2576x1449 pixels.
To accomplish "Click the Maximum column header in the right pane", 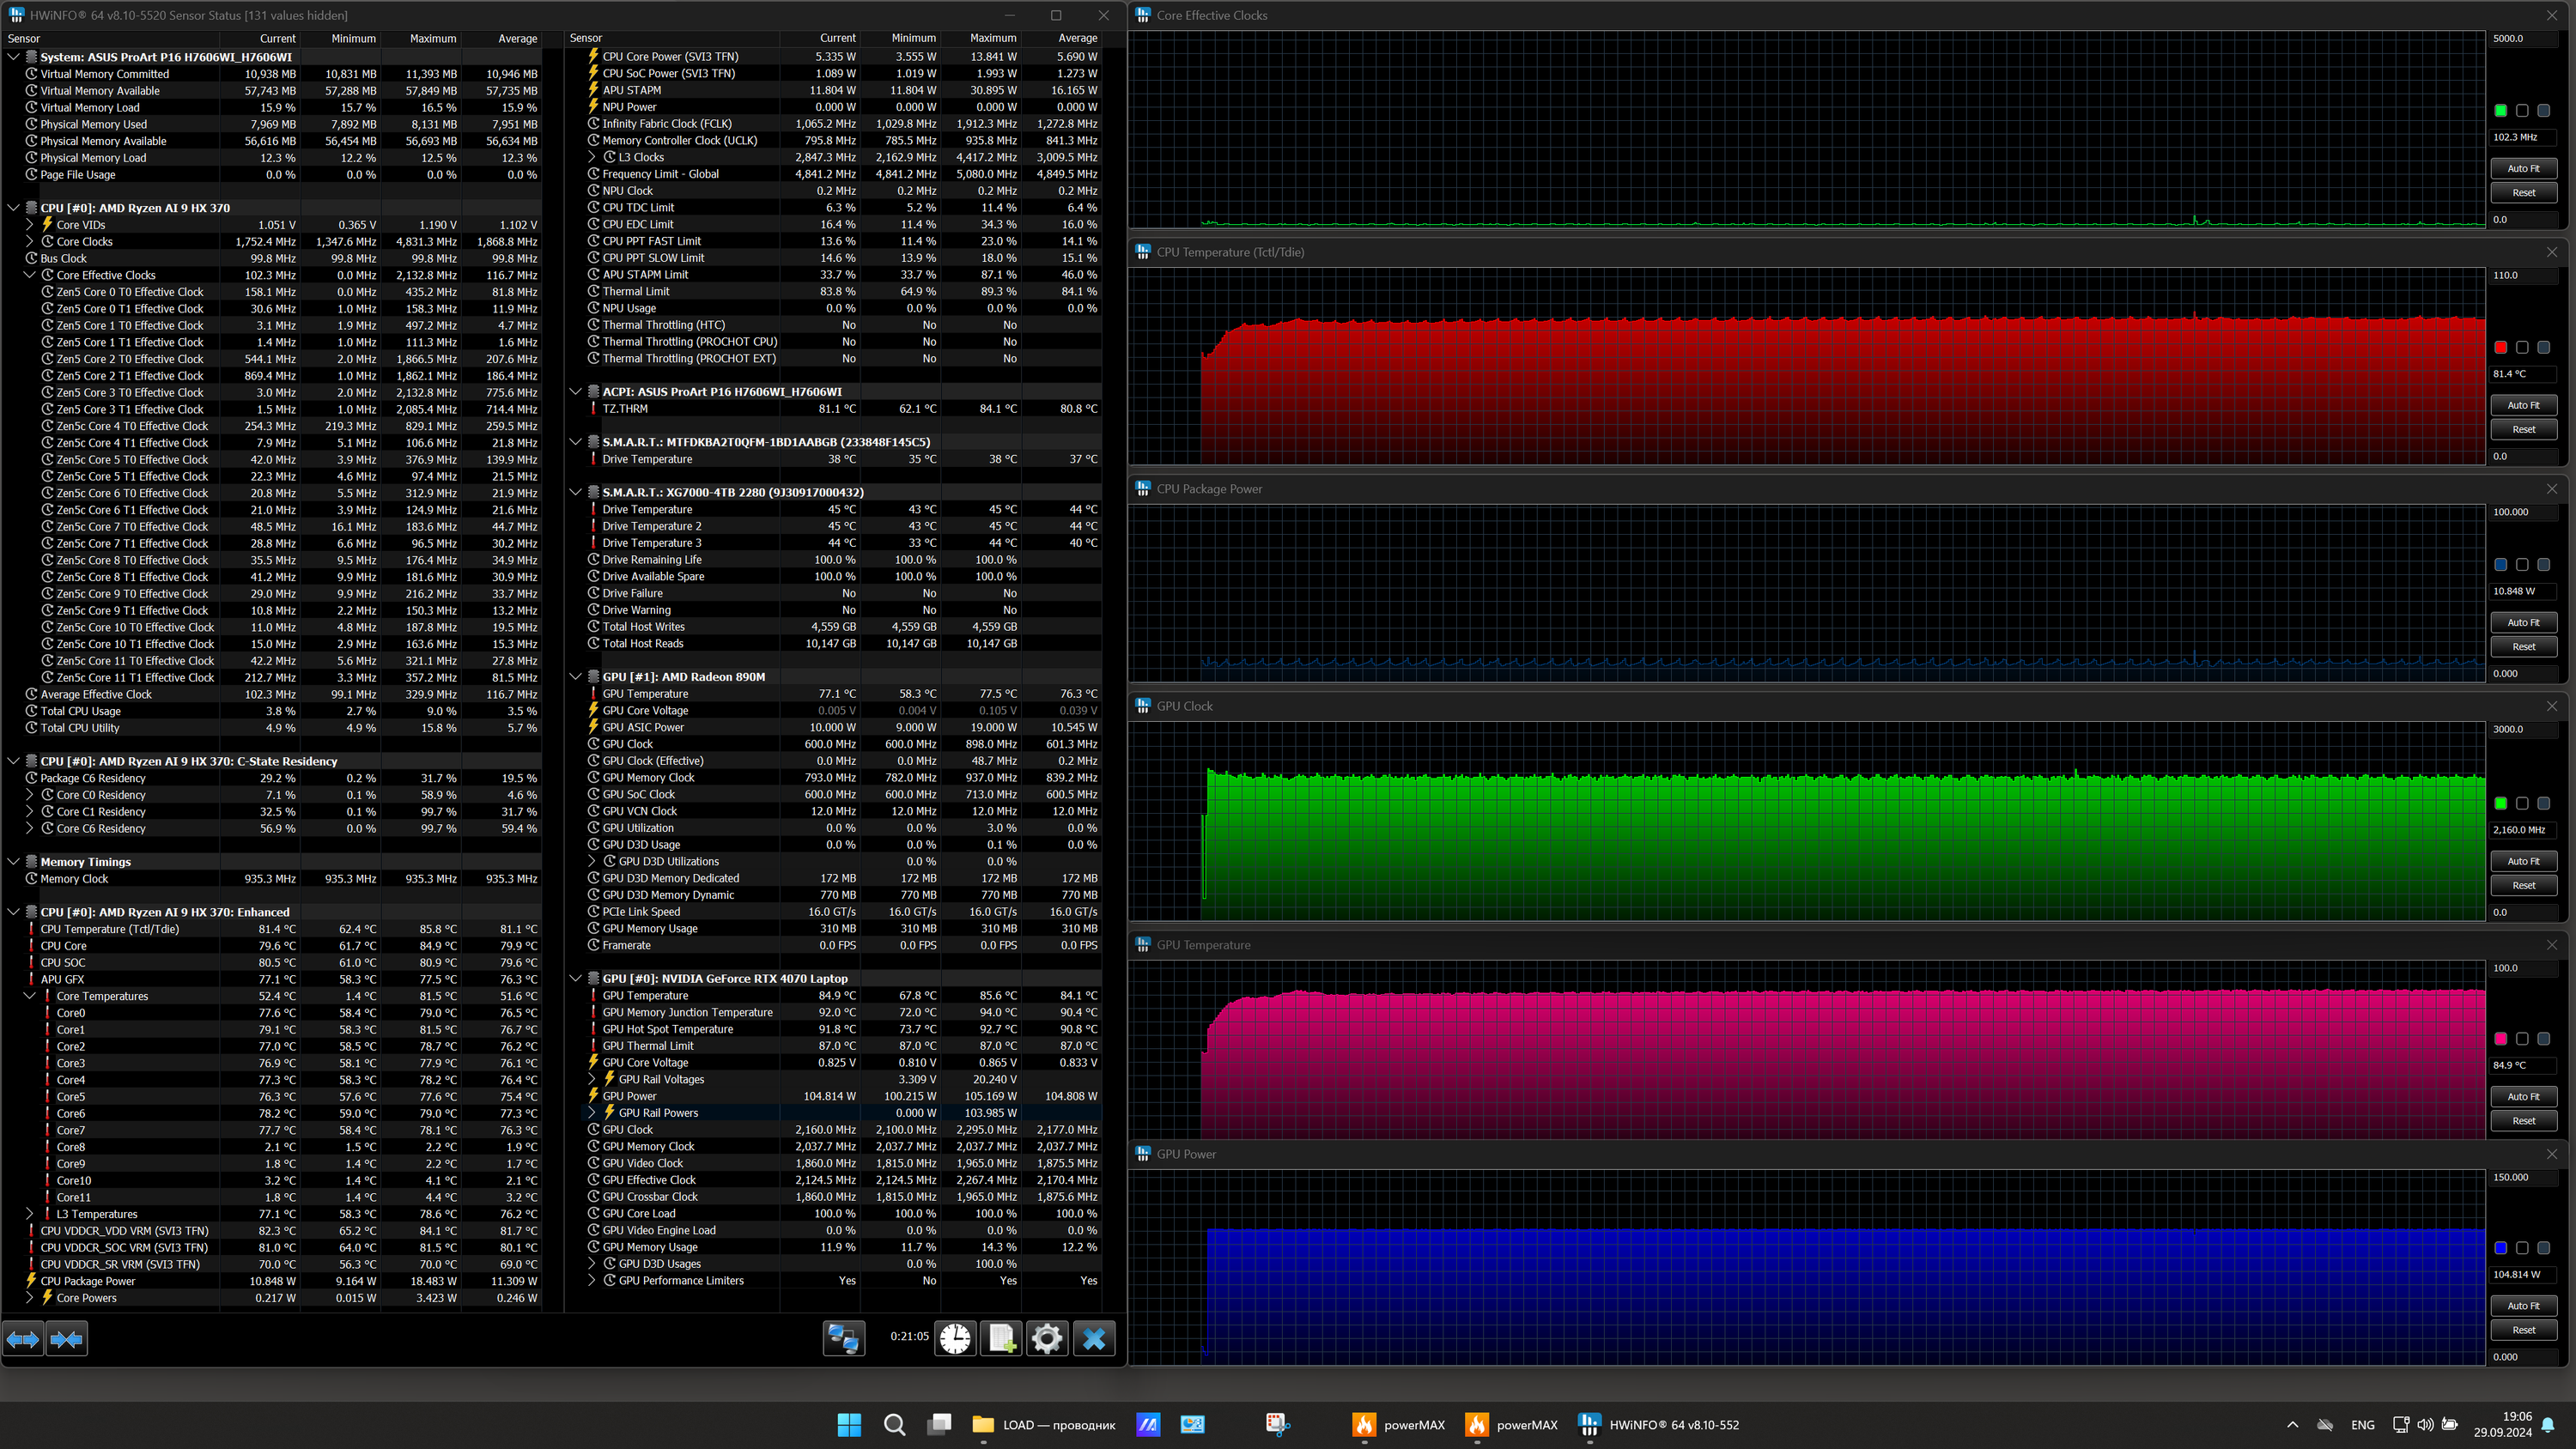I will tap(992, 38).
